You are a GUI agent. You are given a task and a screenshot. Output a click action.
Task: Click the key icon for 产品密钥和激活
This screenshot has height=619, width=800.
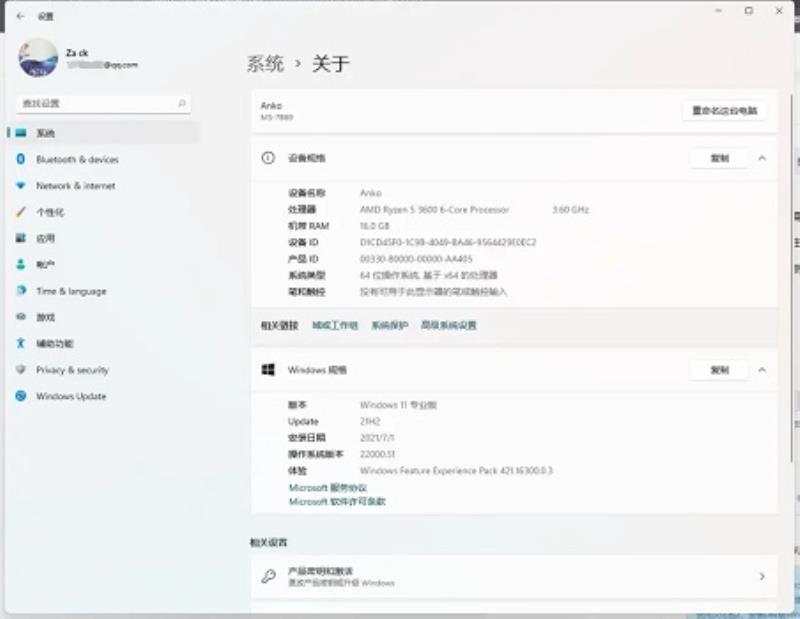pyautogui.click(x=268, y=576)
